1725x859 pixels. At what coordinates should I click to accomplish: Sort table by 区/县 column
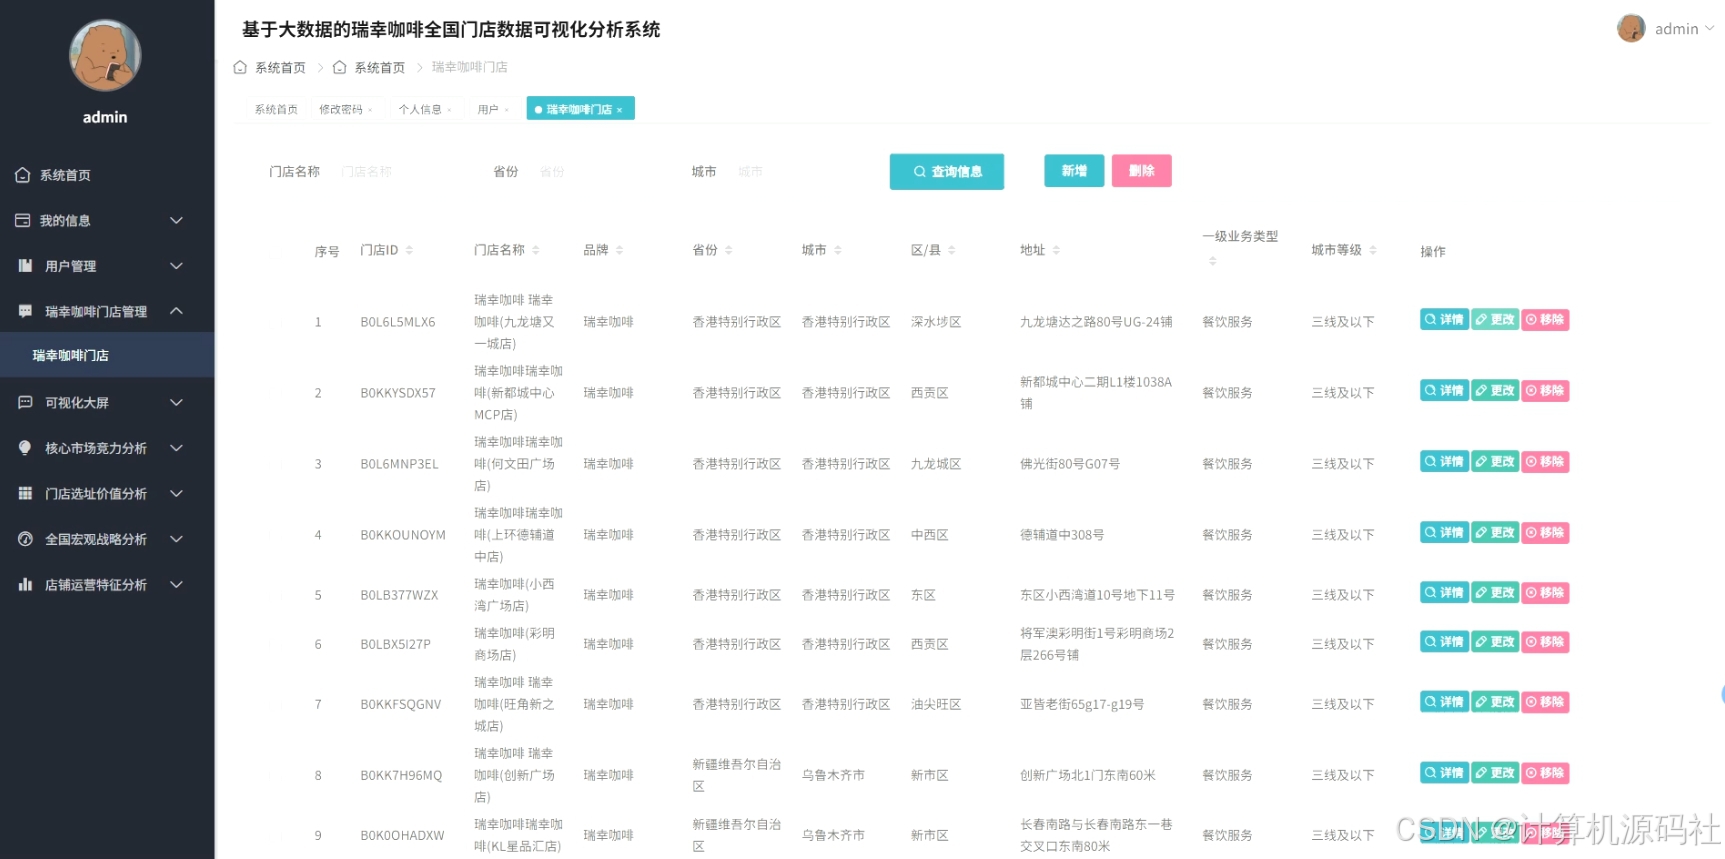point(952,250)
